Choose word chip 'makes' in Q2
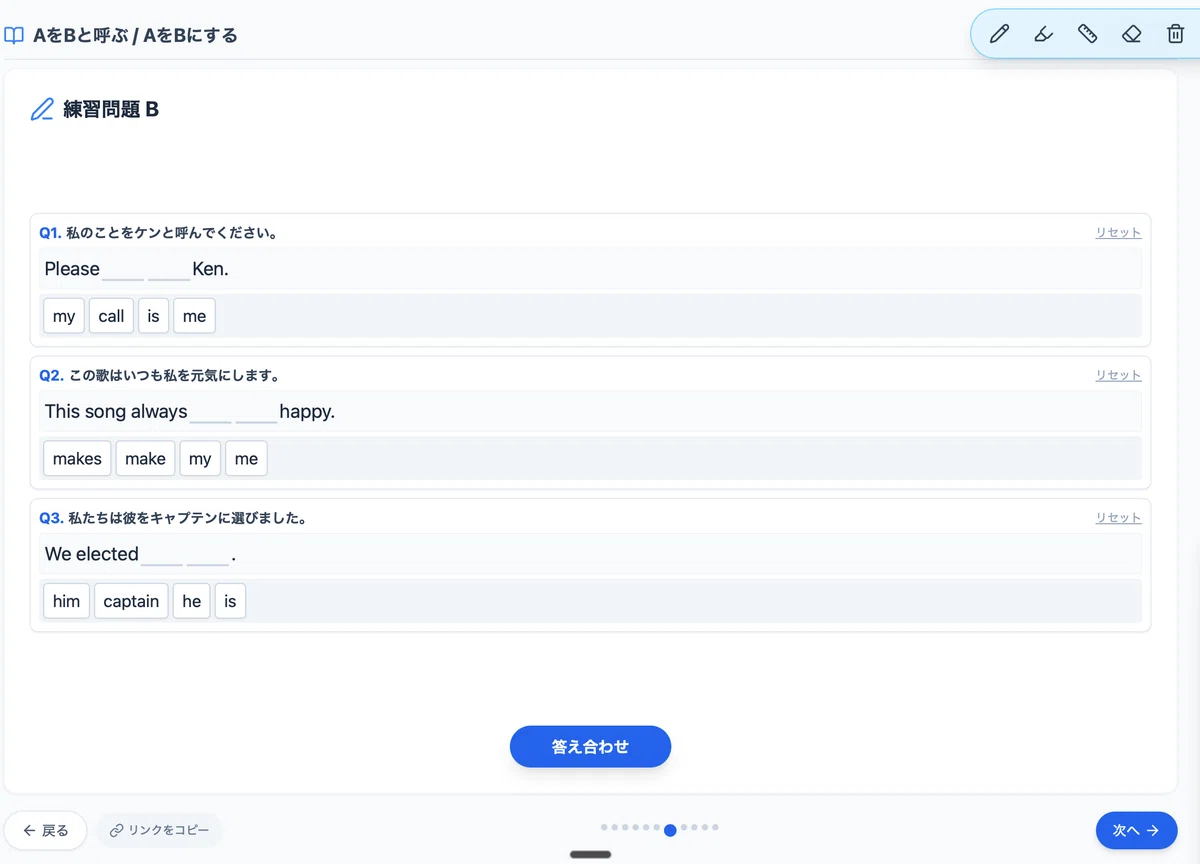1200x864 pixels. pyautogui.click(x=77, y=459)
